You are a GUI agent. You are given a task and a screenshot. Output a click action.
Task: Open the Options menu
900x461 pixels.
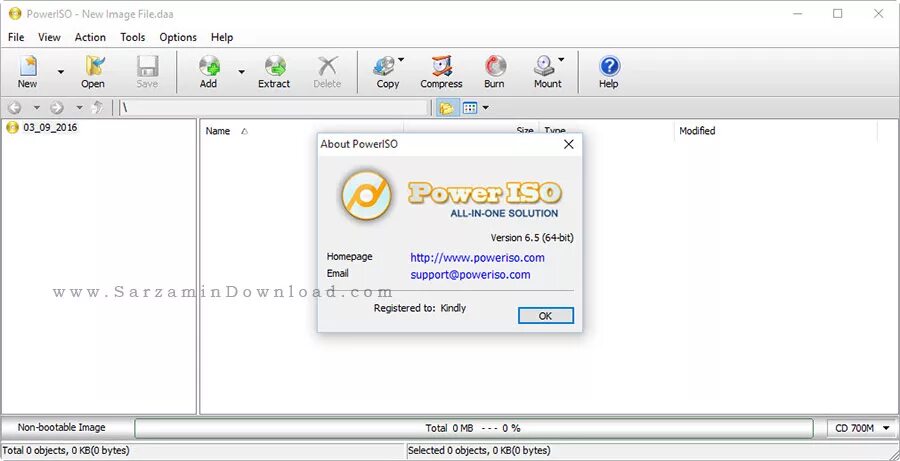pos(178,37)
